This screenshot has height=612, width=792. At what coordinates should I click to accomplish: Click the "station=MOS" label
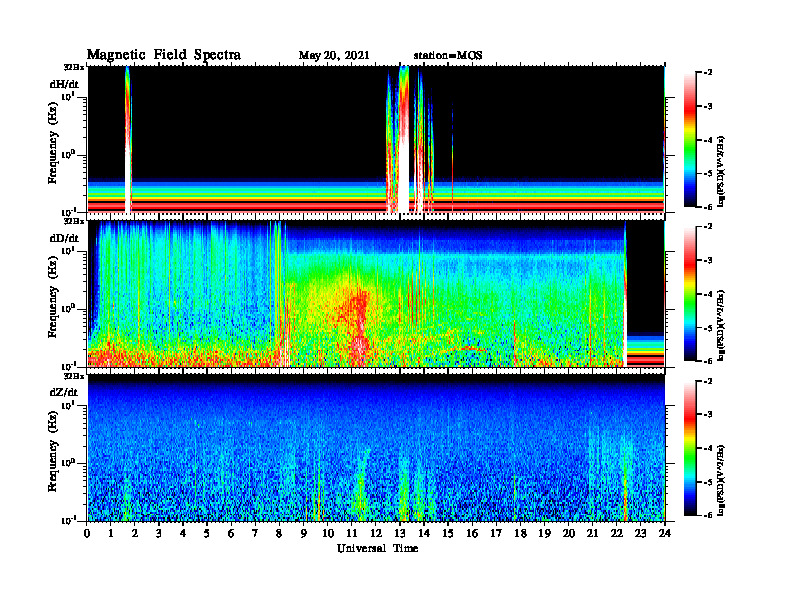tap(448, 56)
